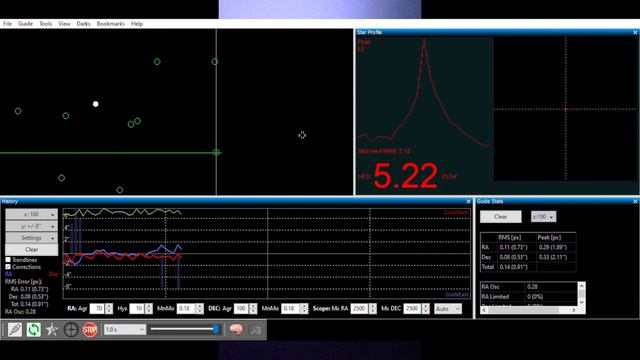This screenshot has width=640, height=360.
Task: Open the Help menu
Action: point(137,24)
